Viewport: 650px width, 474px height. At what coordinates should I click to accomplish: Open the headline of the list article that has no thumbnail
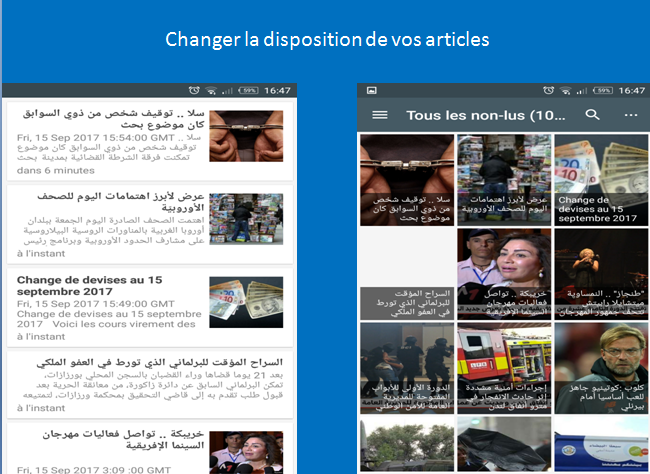click(160, 363)
